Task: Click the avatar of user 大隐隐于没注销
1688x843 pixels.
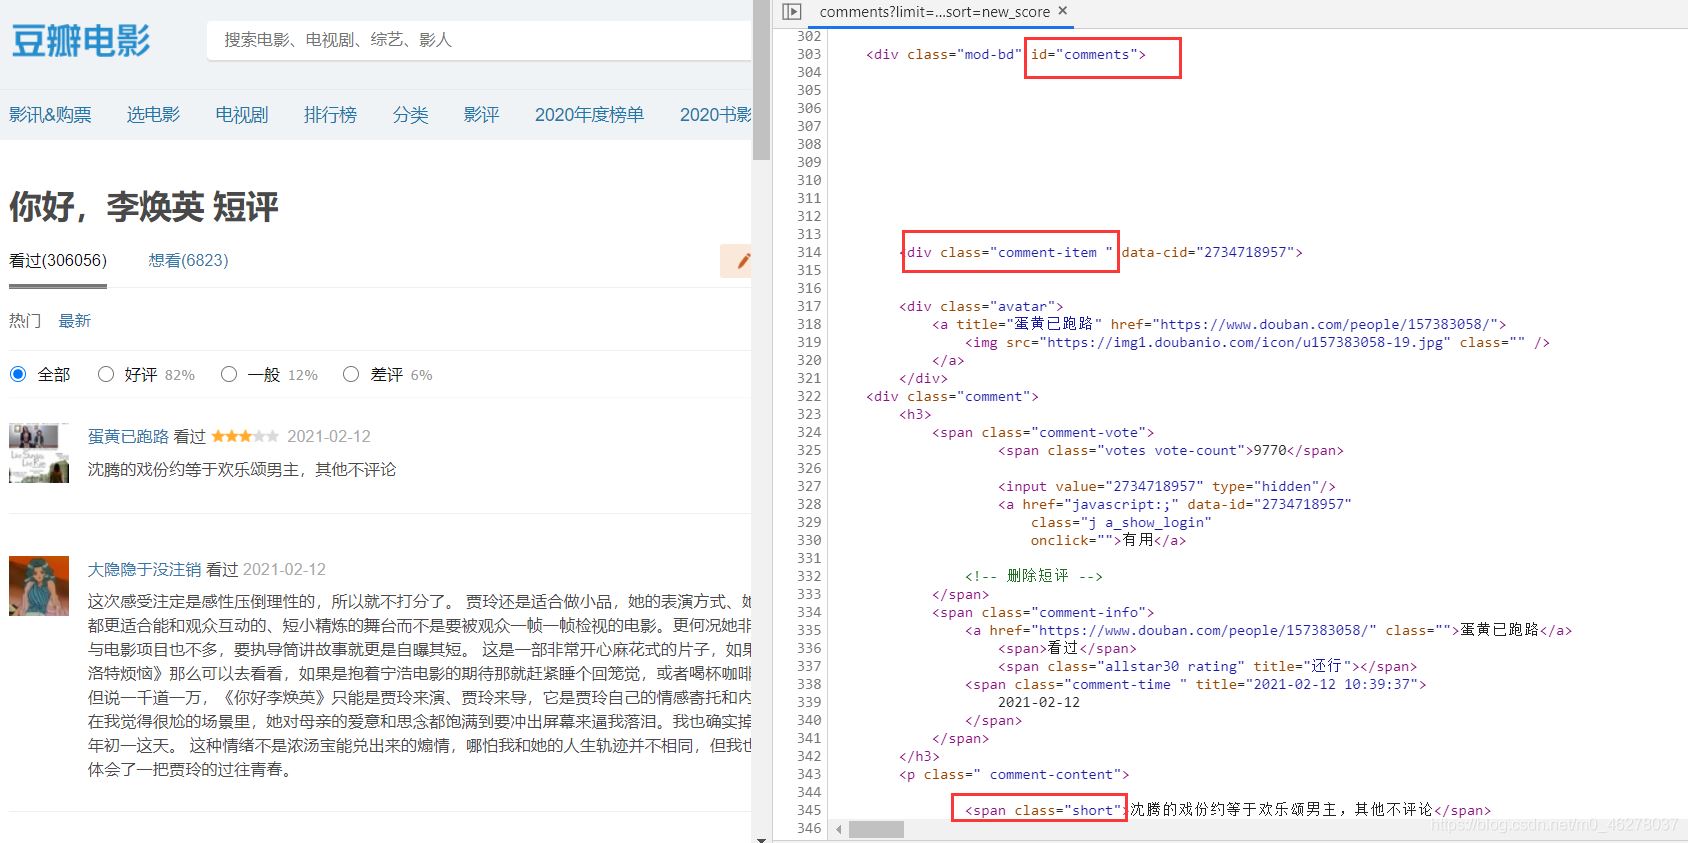Action: [39, 586]
